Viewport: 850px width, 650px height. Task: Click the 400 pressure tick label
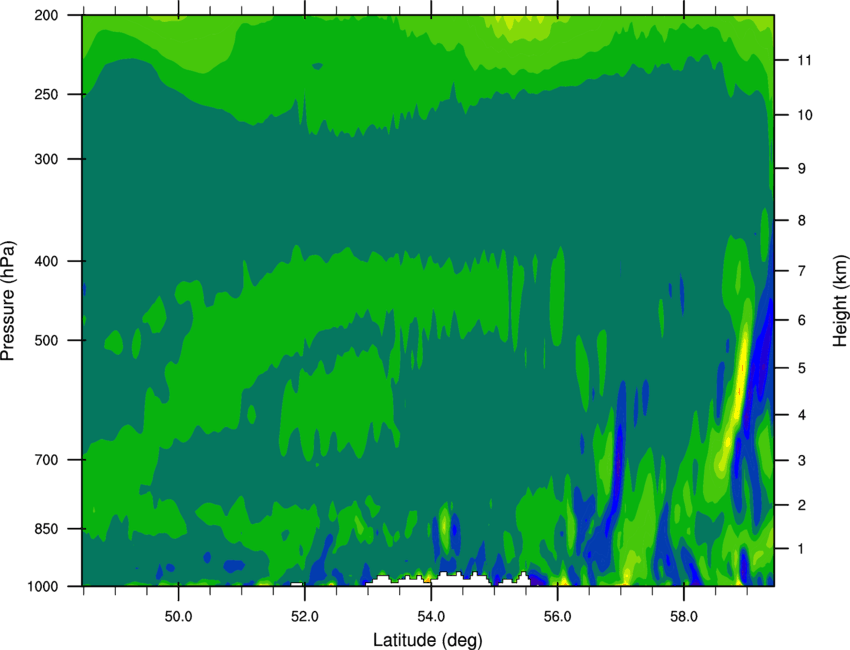click(x=46, y=261)
